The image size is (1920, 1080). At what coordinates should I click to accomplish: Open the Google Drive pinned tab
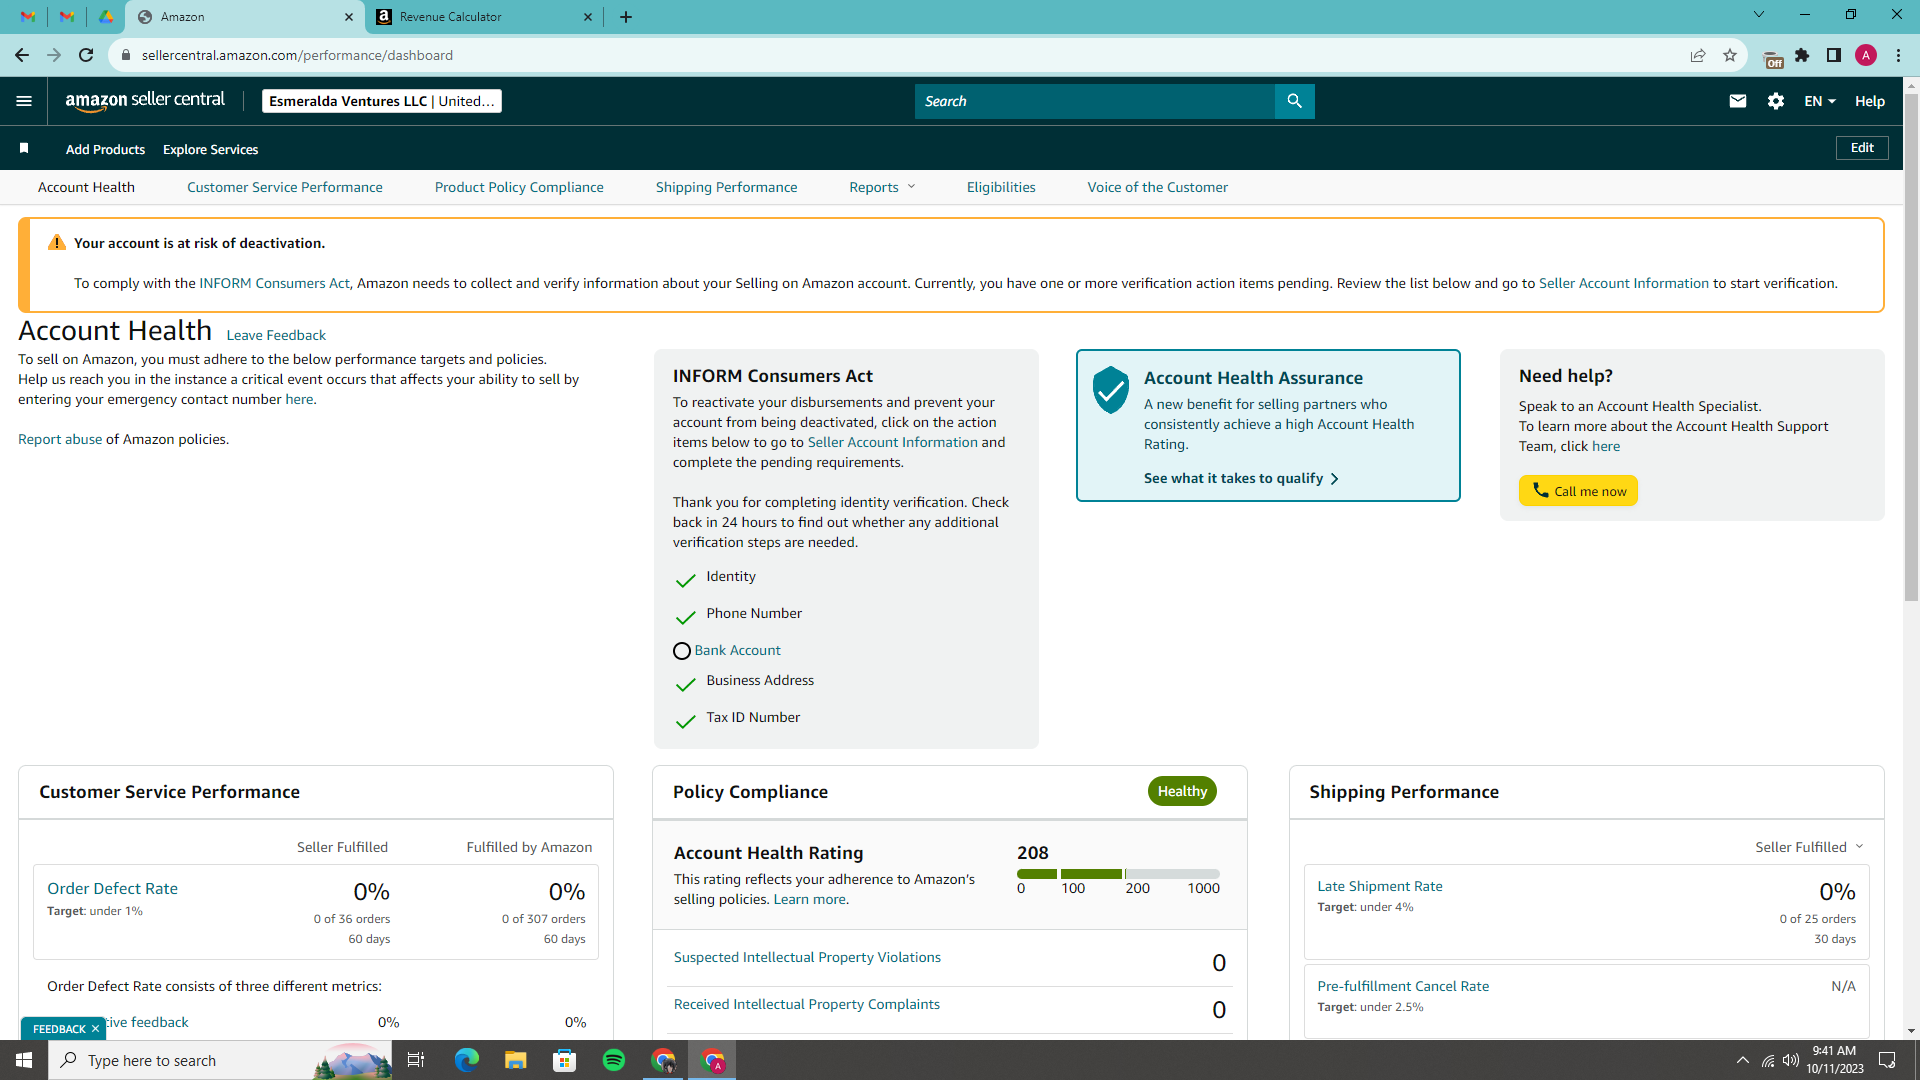pos(105,17)
